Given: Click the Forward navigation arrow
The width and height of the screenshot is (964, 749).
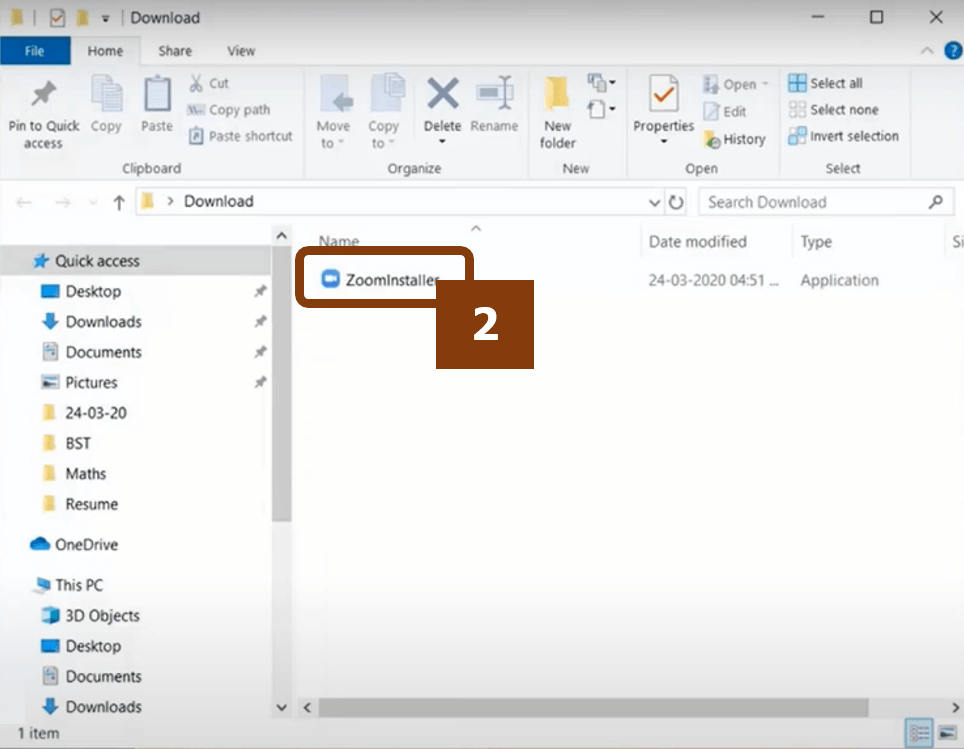Looking at the screenshot, I should click(x=63, y=202).
